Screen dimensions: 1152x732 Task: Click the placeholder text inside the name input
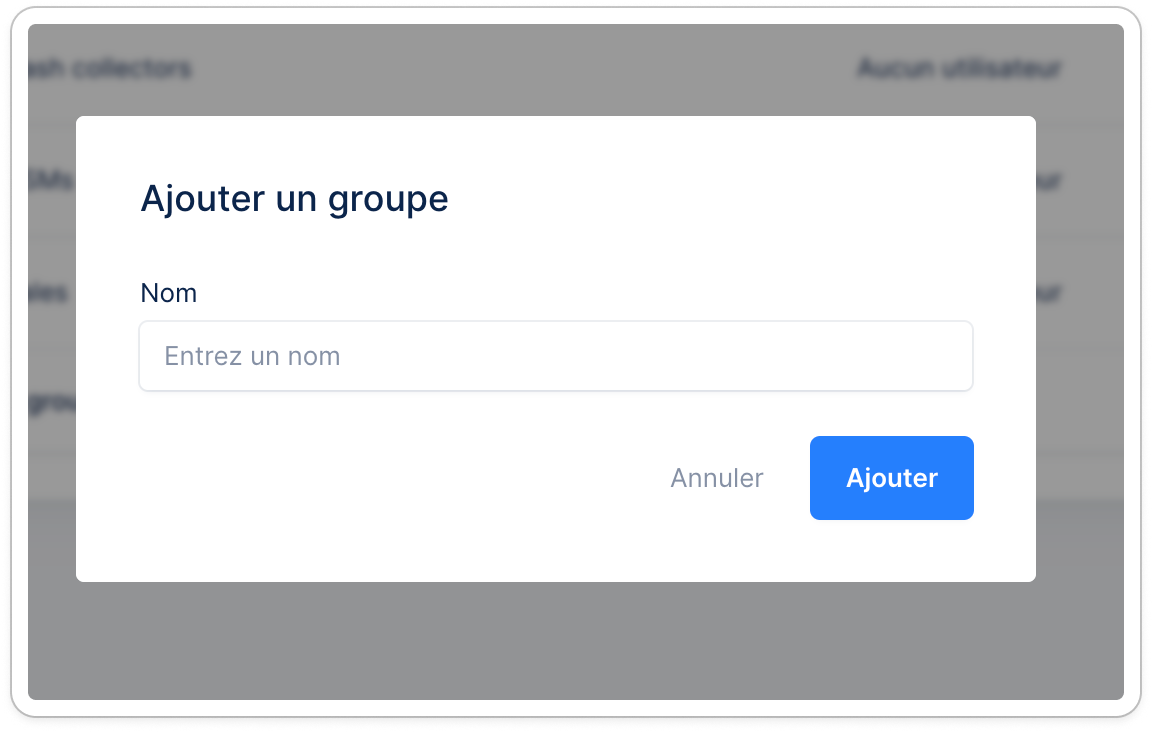(252, 356)
